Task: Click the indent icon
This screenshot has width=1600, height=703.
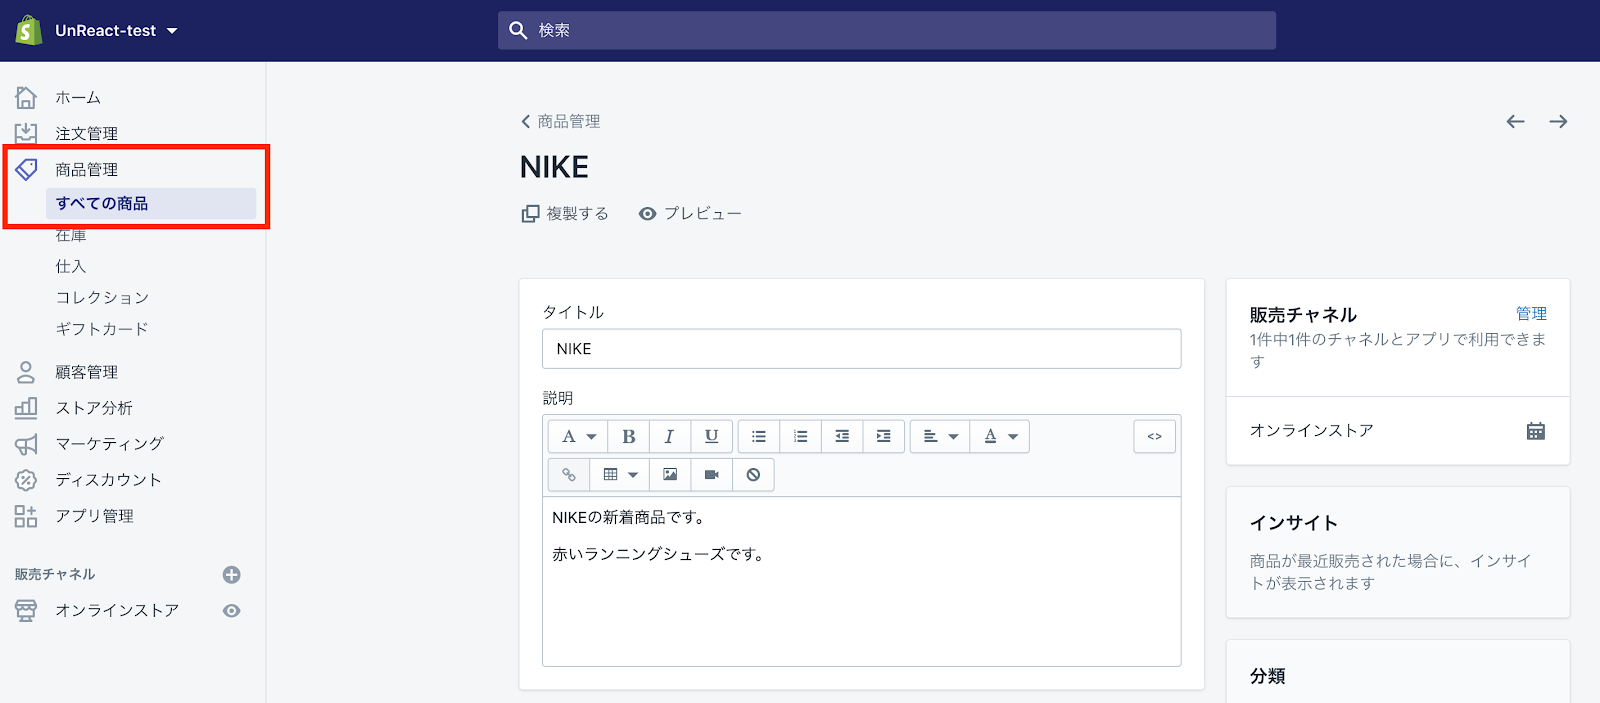Action: coord(883,436)
